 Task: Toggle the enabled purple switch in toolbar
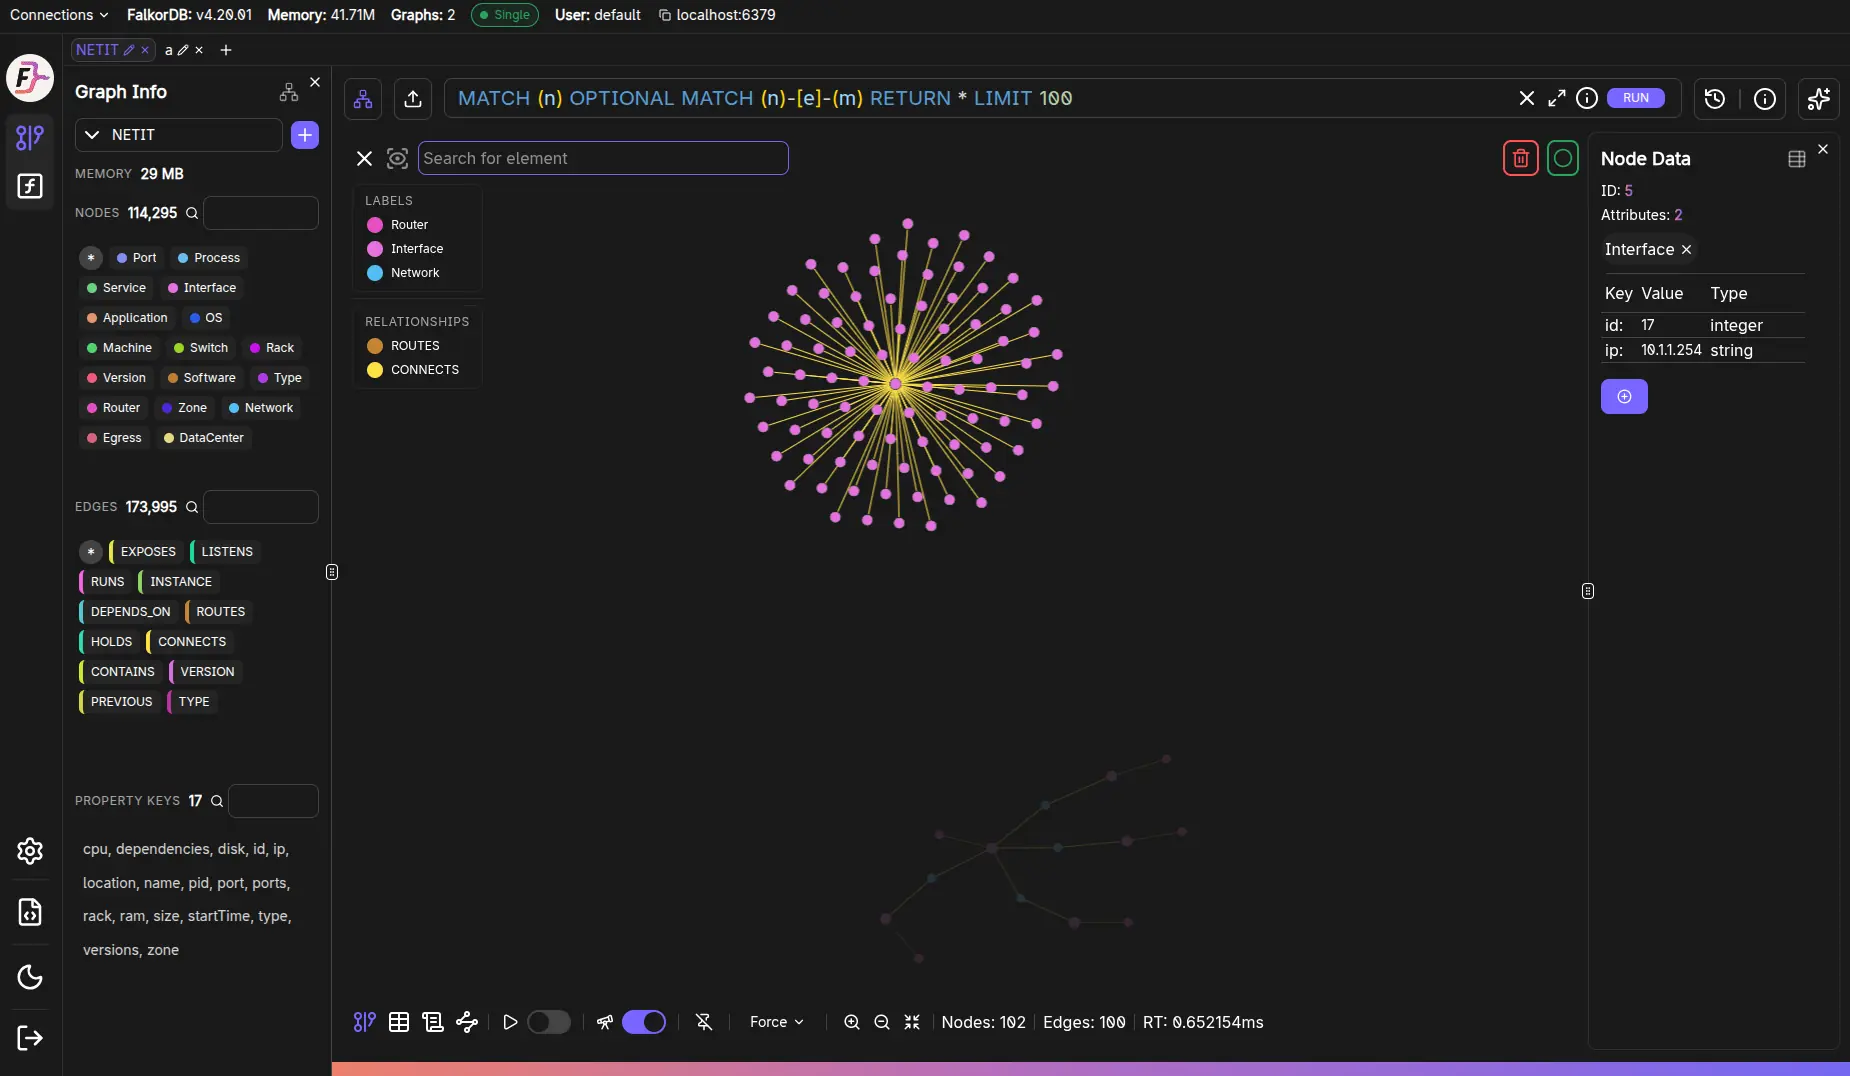pyautogui.click(x=644, y=1022)
